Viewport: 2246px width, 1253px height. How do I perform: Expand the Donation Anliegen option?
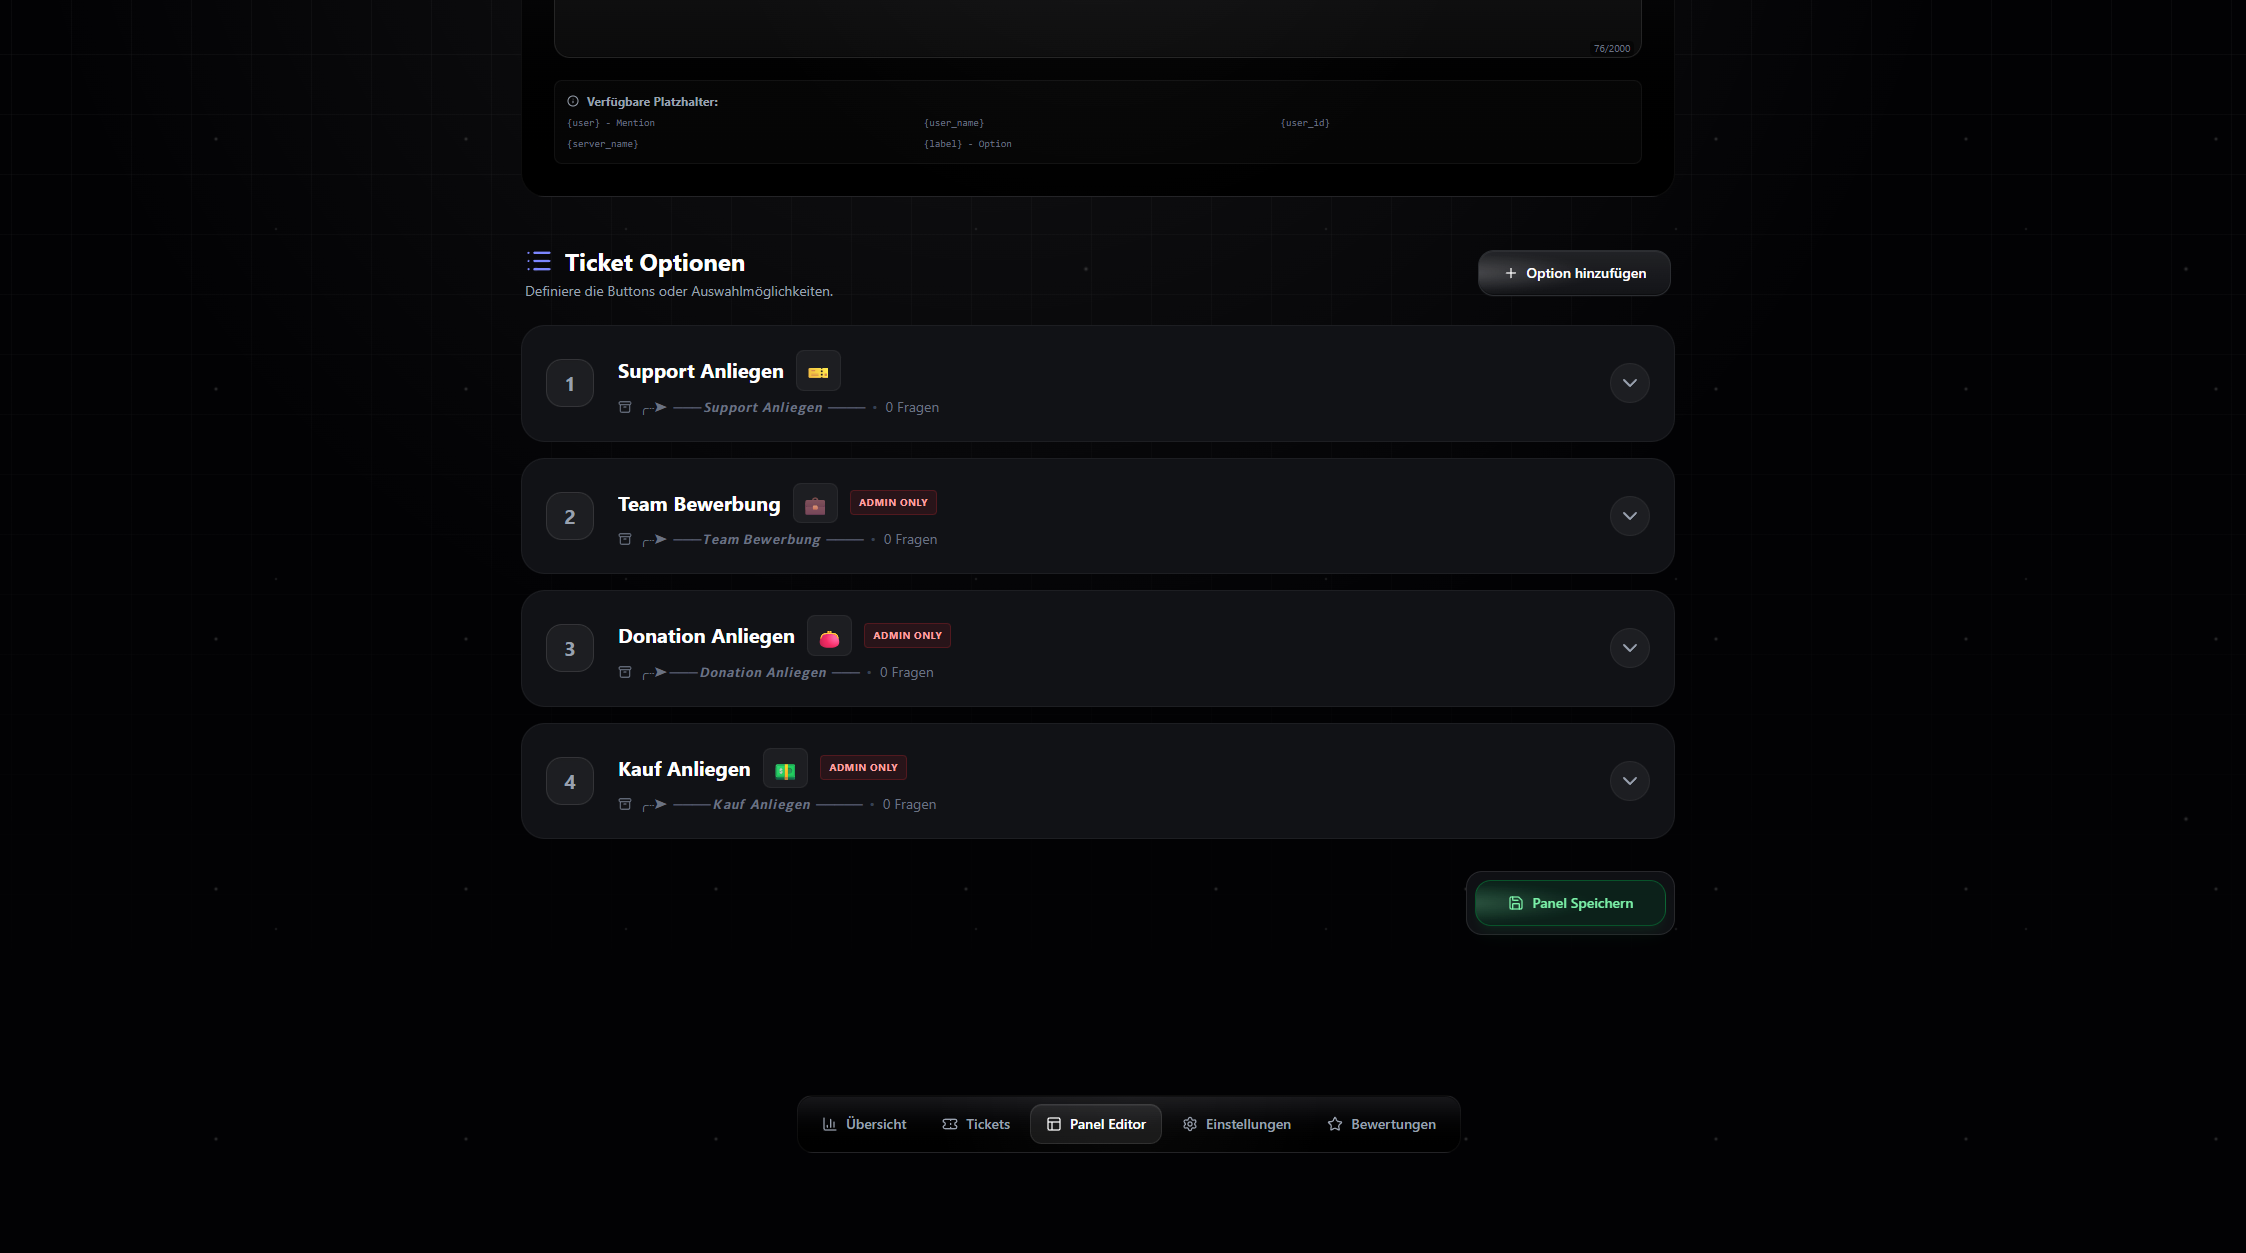pyautogui.click(x=1629, y=648)
